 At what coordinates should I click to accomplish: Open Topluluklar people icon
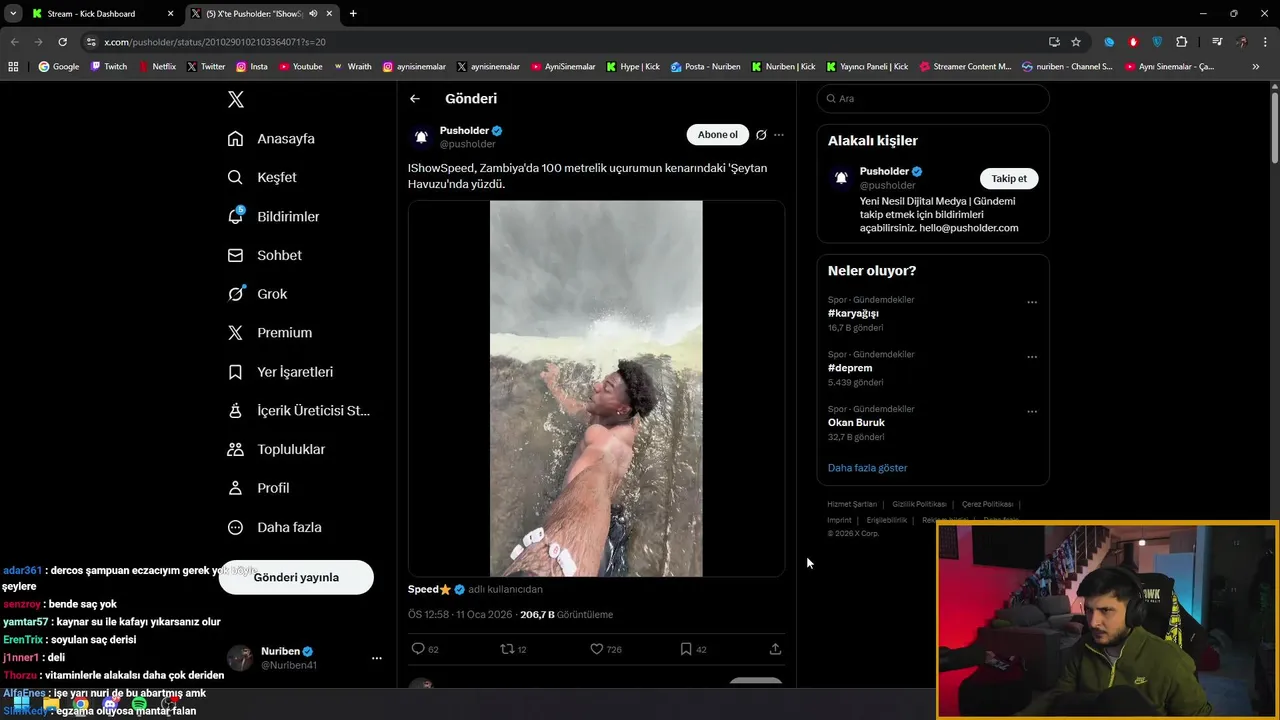tap(235, 449)
